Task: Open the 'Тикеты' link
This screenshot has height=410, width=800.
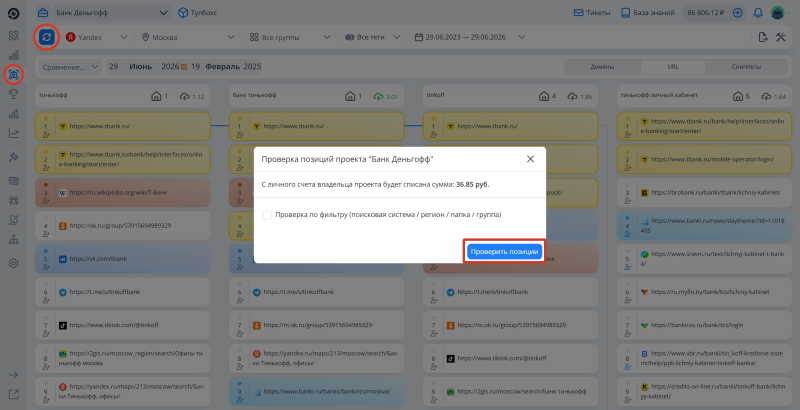Action: coord(592,13)
